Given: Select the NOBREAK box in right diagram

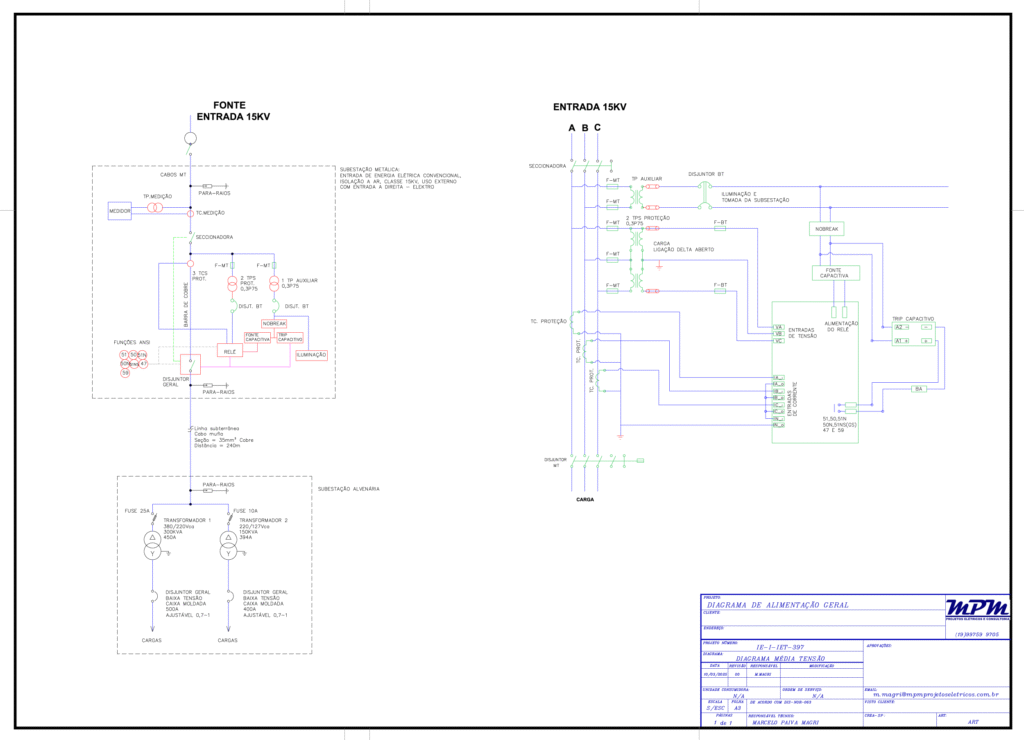Looking at the screenshot, I should tap(826, 229).
